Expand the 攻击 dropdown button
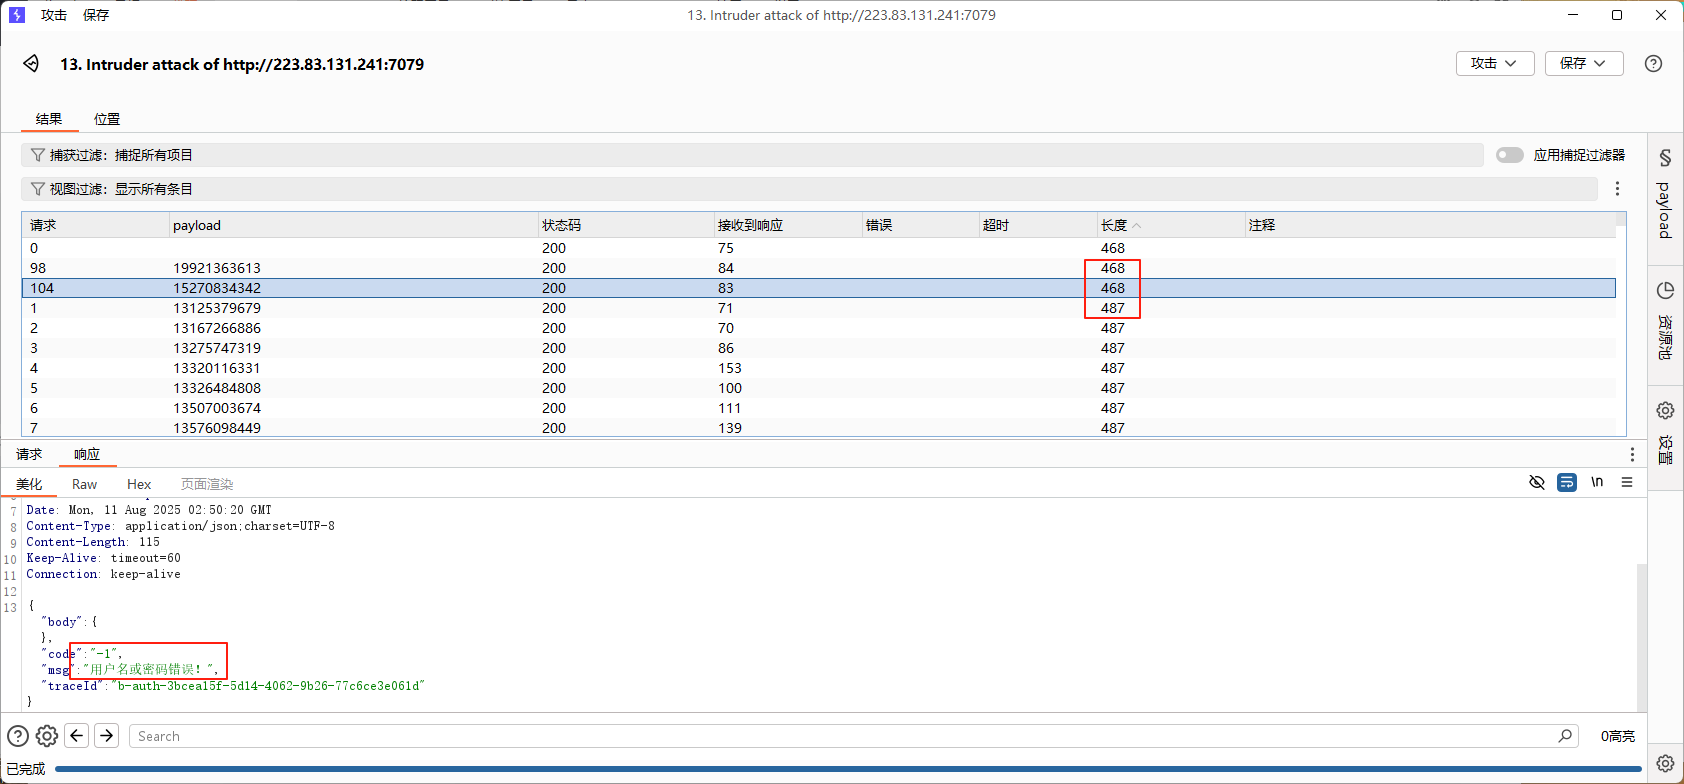The image size is (1684, 784). 1494,64
